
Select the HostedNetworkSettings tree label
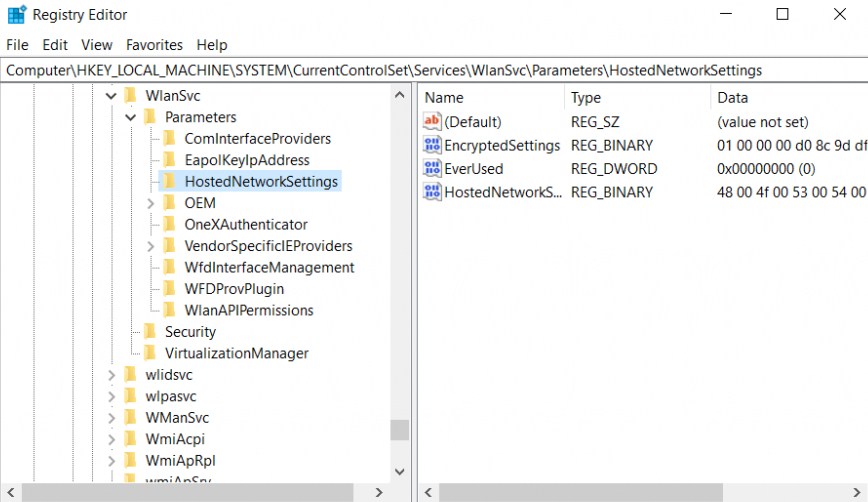[x=261, y=182]
